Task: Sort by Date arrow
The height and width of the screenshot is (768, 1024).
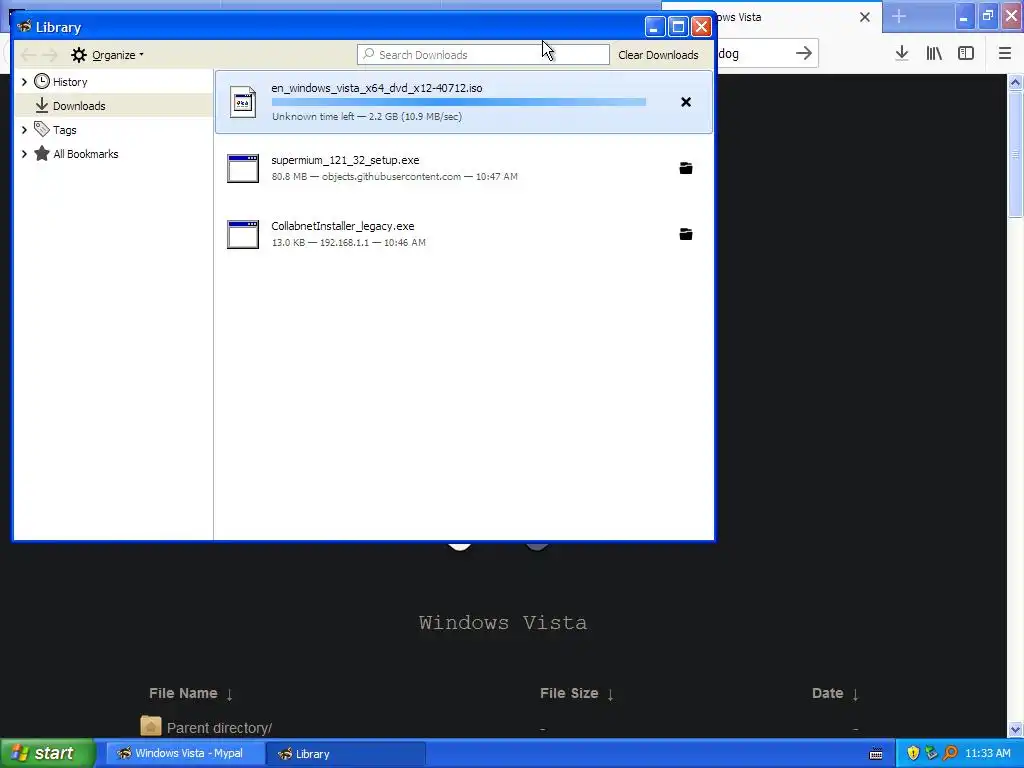Action: click(x=855, y=694)
